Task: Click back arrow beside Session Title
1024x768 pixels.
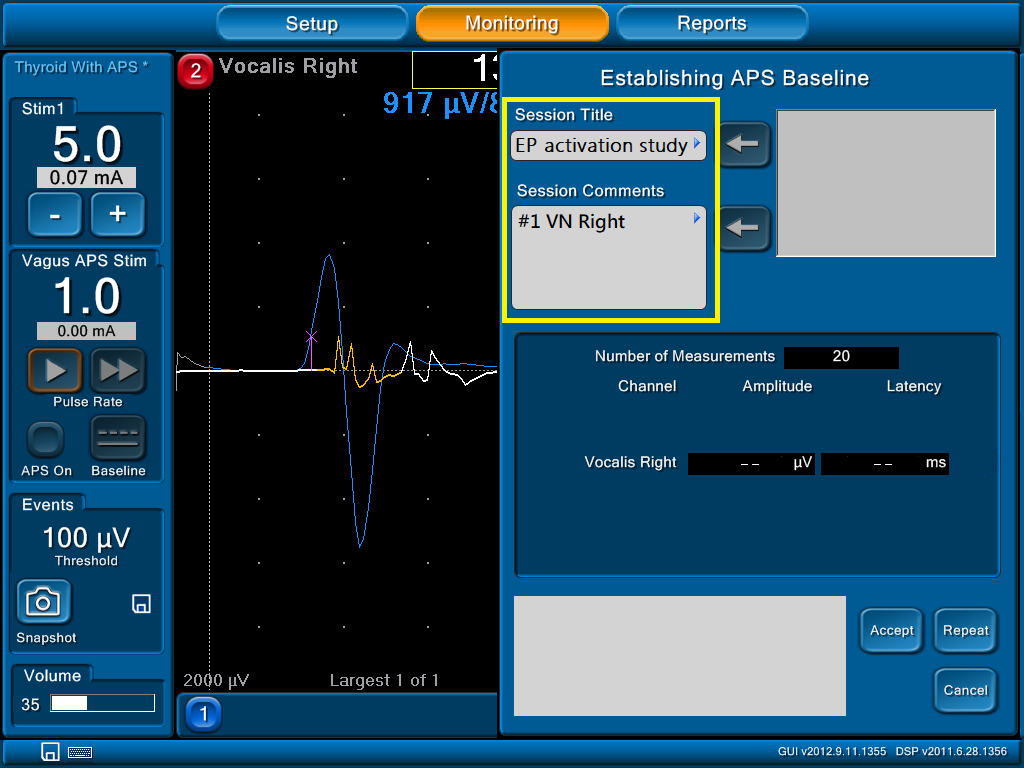Action: [743, 145]
